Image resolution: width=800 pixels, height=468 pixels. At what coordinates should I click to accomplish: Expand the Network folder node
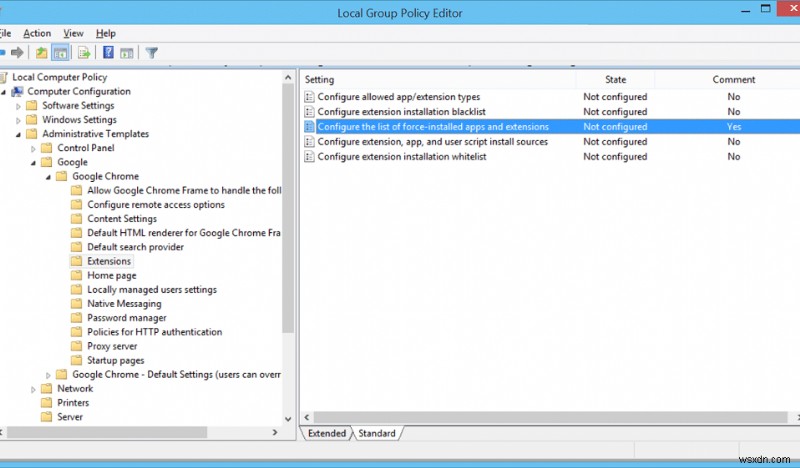click(34, 389)
